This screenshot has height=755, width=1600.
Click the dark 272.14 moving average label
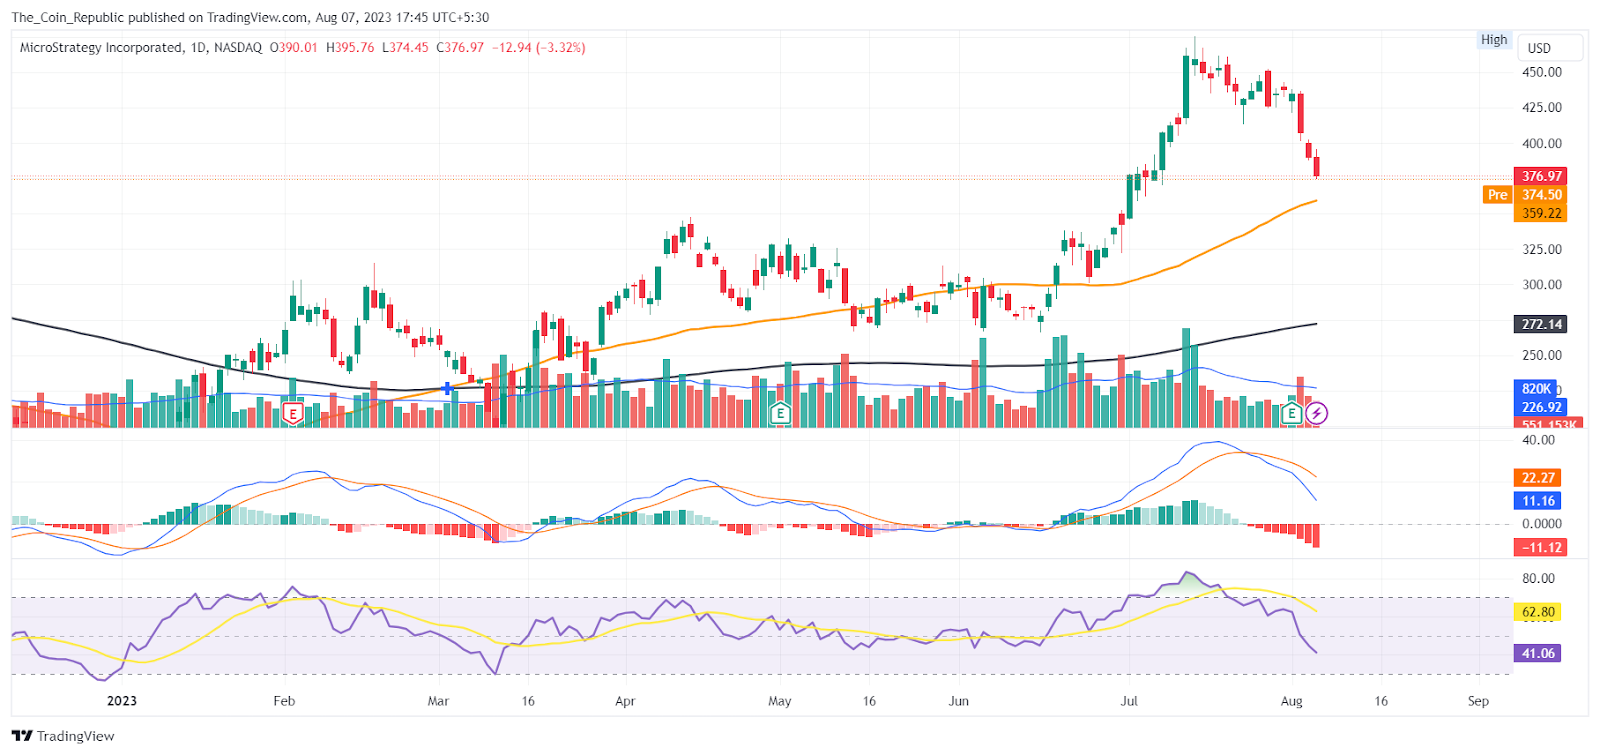(1541, 324)
